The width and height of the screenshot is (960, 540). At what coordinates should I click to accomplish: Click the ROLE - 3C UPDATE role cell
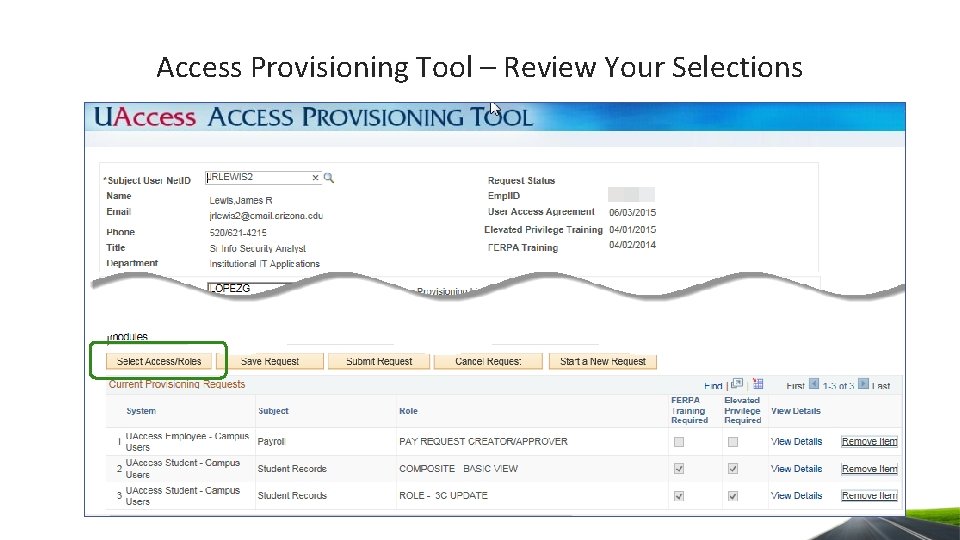443,495
